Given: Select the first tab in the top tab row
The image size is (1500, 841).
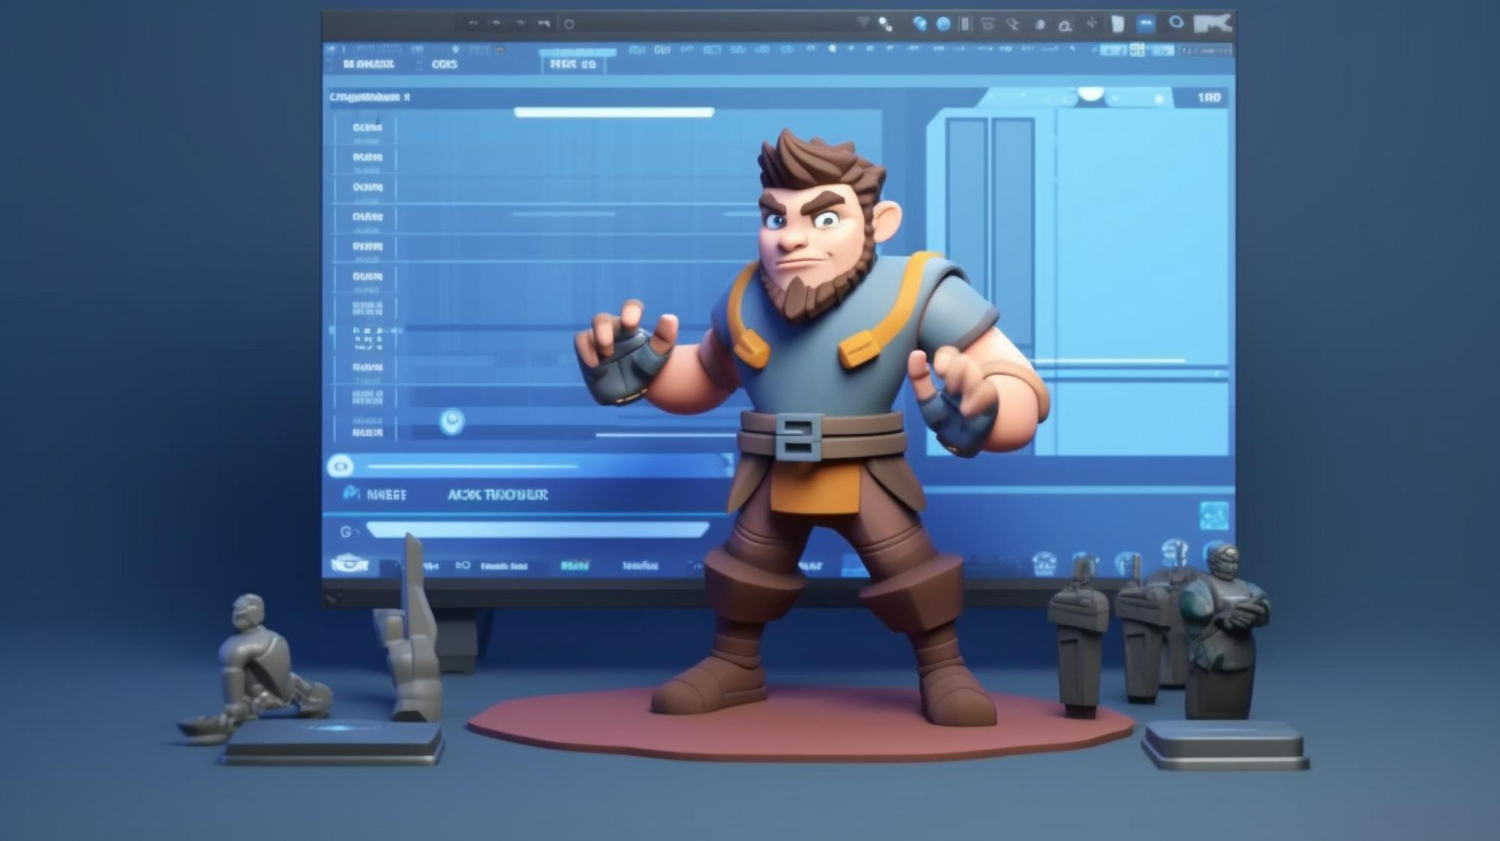Looking at the screenshot, I should pos(368,64).
